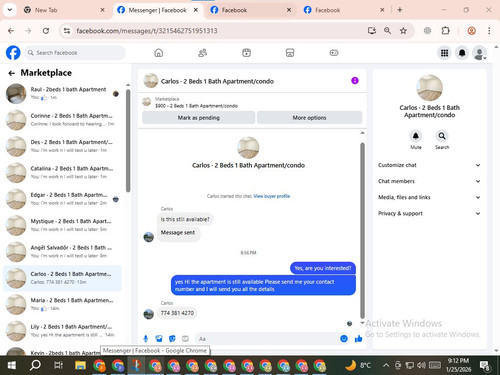Open the Facebook menu grid icon
The image size is (500, 375).
coord(444,53)
